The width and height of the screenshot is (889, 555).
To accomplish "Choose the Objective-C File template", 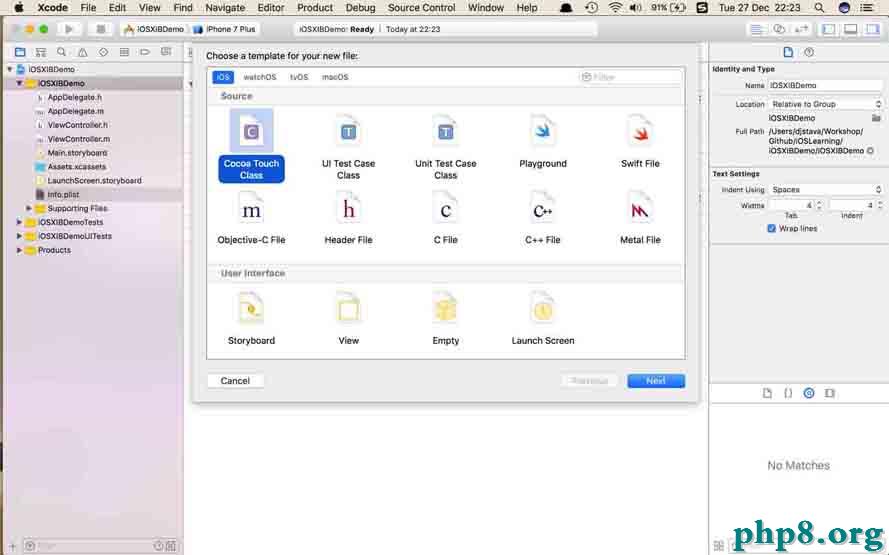I will [x=251, y=210].
